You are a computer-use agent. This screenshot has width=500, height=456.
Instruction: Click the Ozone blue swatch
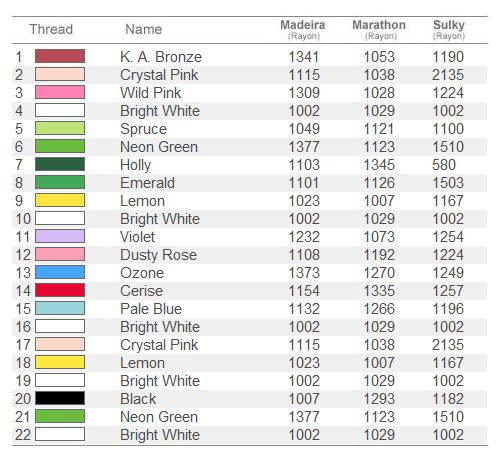point(60,272)
